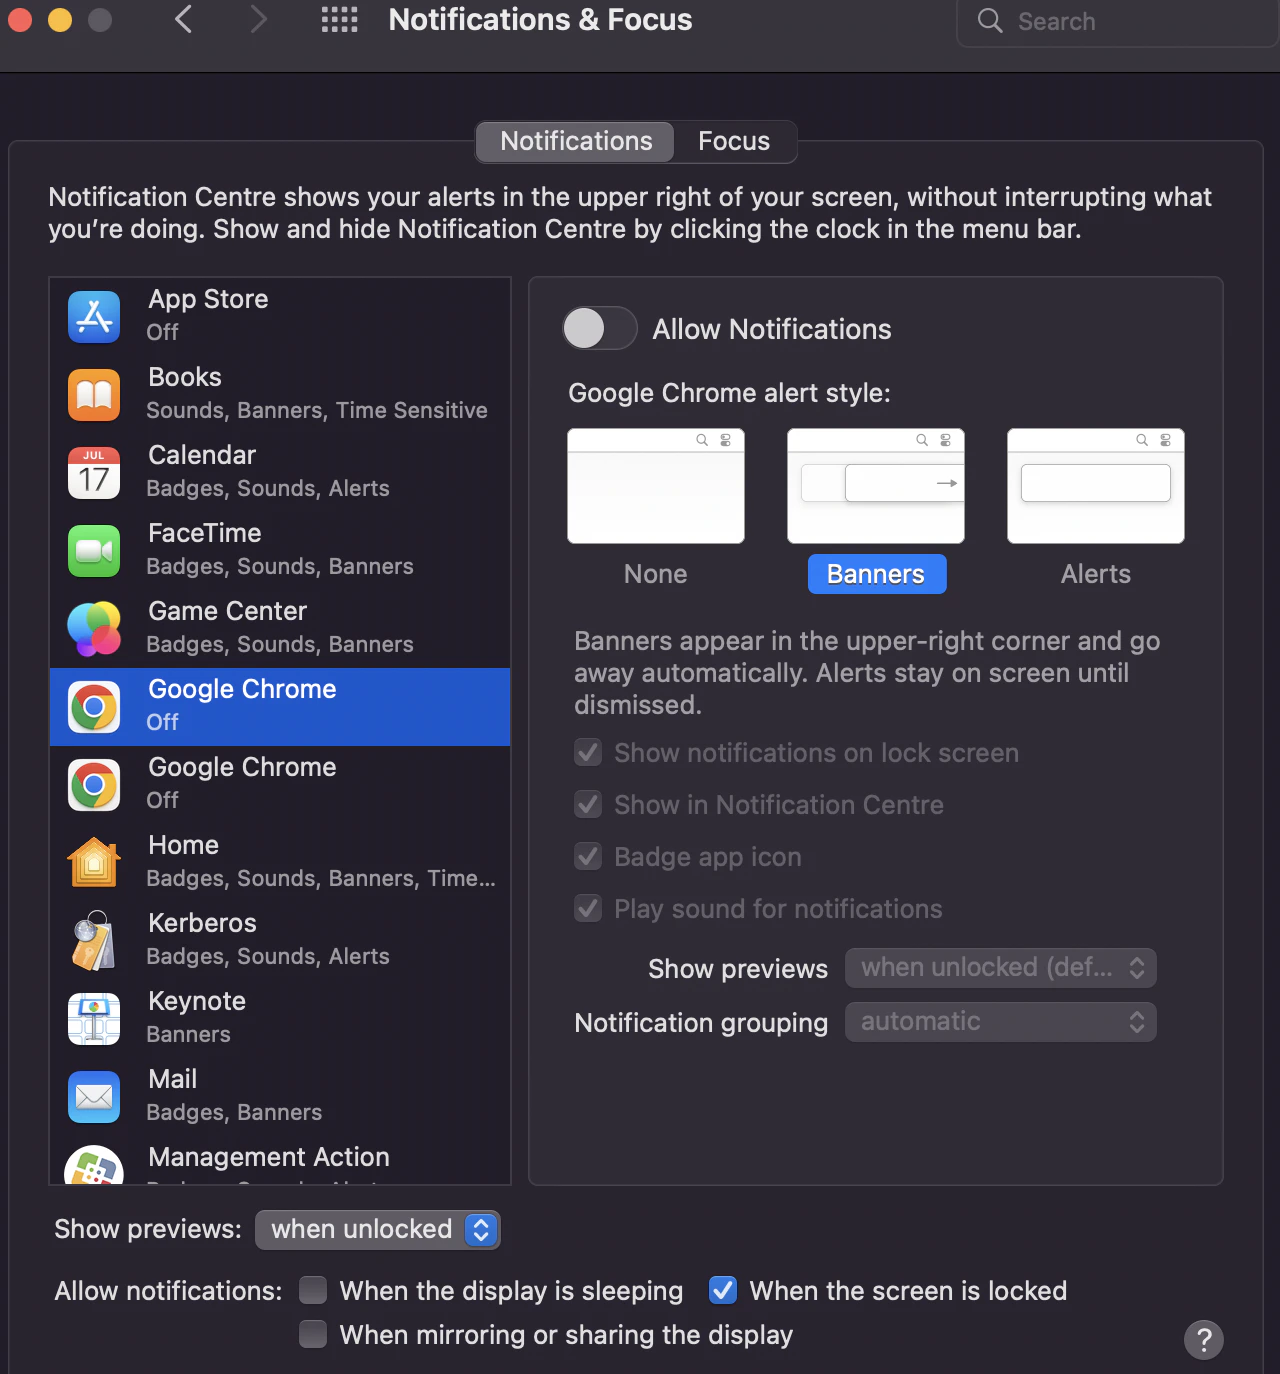
Task: Select App Store row in app list
Action: click(x=280, y=316)
